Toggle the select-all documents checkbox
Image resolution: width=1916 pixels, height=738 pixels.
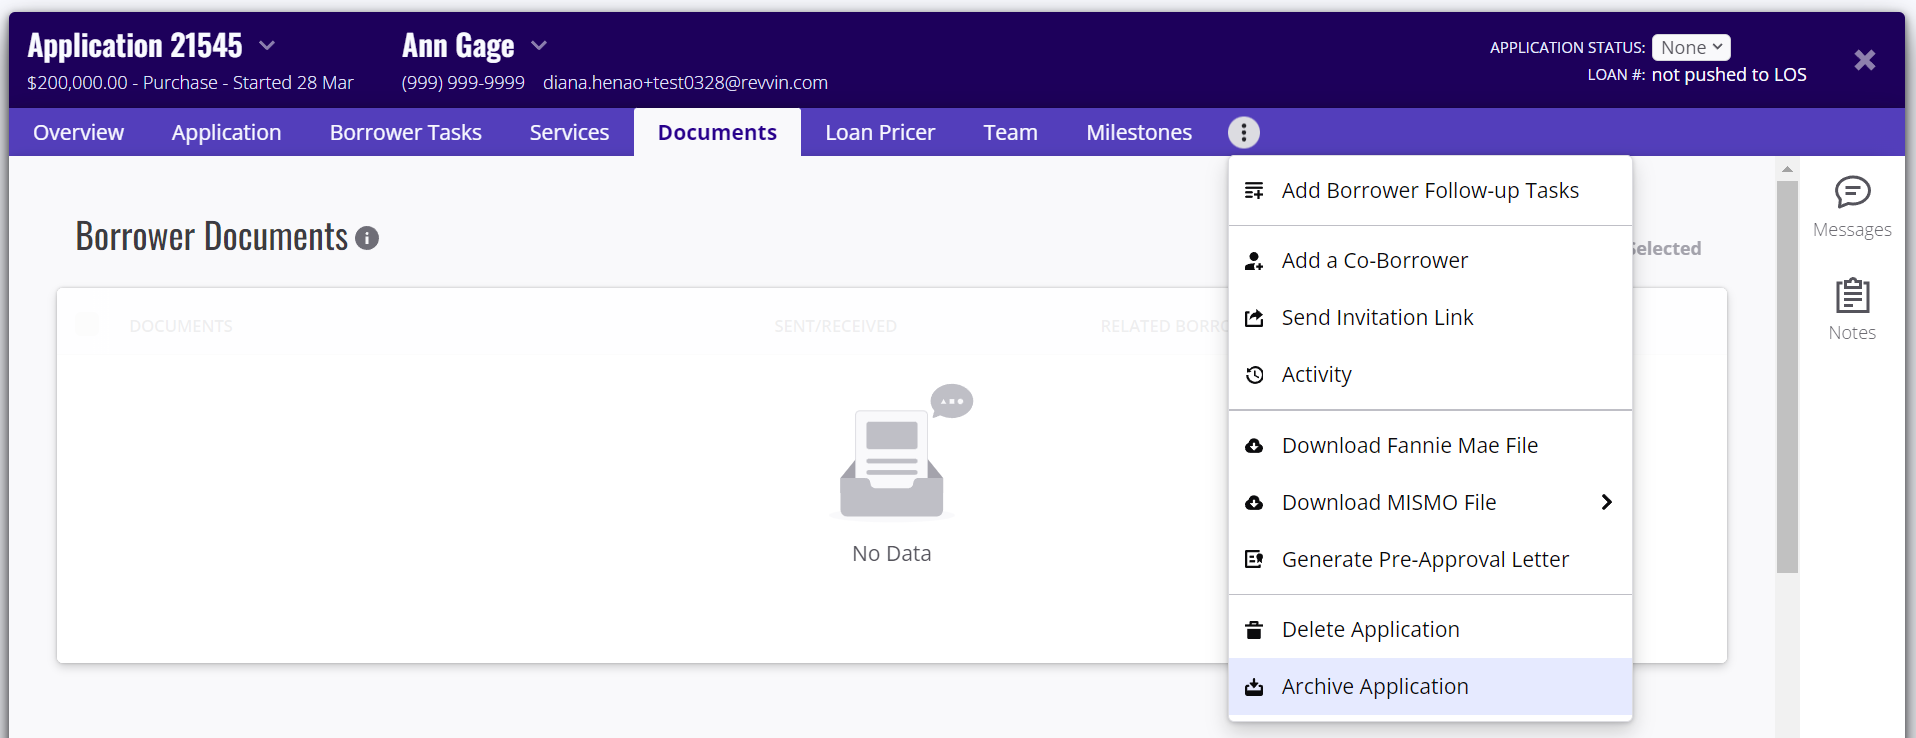click(87, 324)
